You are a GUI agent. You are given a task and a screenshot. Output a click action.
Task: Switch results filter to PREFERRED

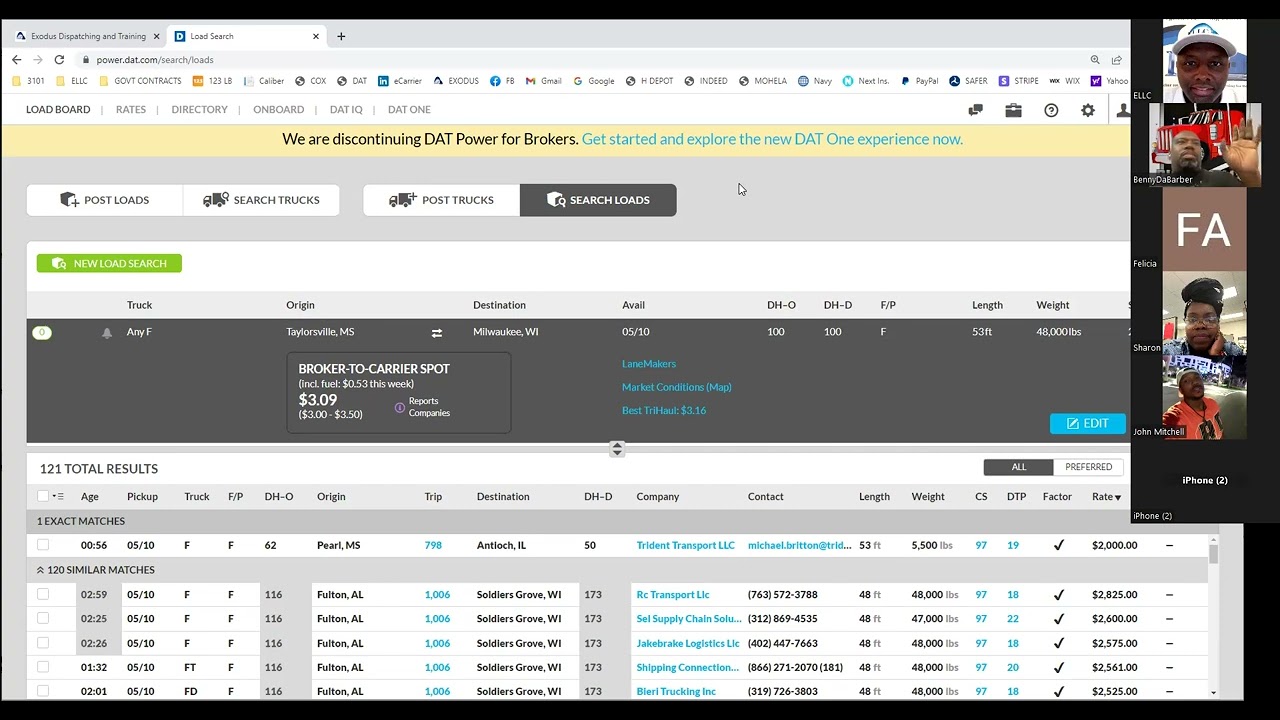[1088, 467]
